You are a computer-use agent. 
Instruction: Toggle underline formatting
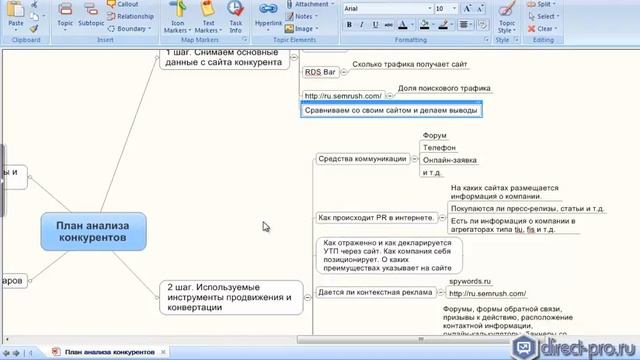click(375, 25)
